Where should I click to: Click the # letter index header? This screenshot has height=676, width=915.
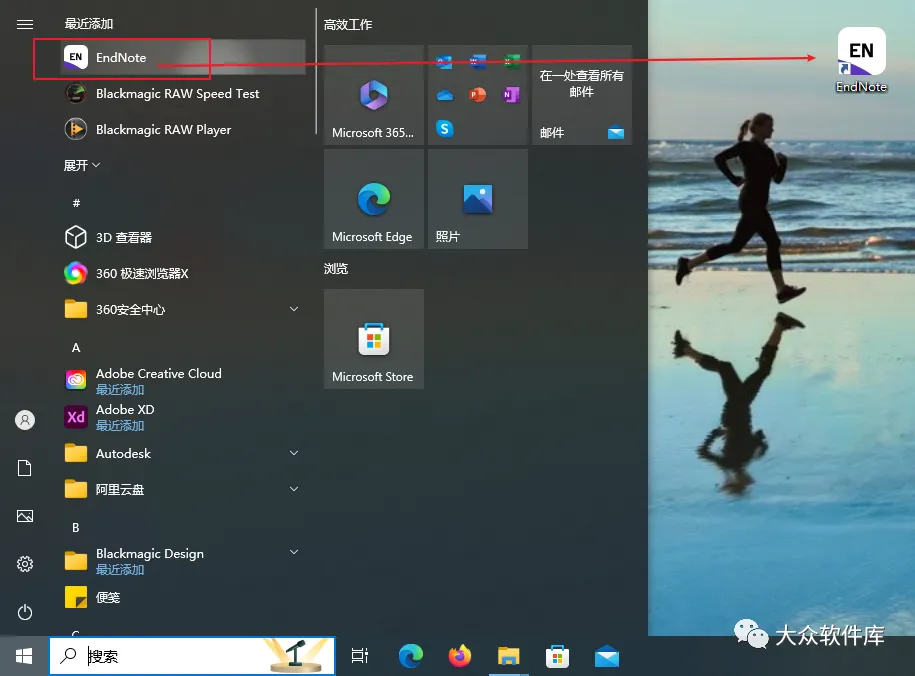76,203
